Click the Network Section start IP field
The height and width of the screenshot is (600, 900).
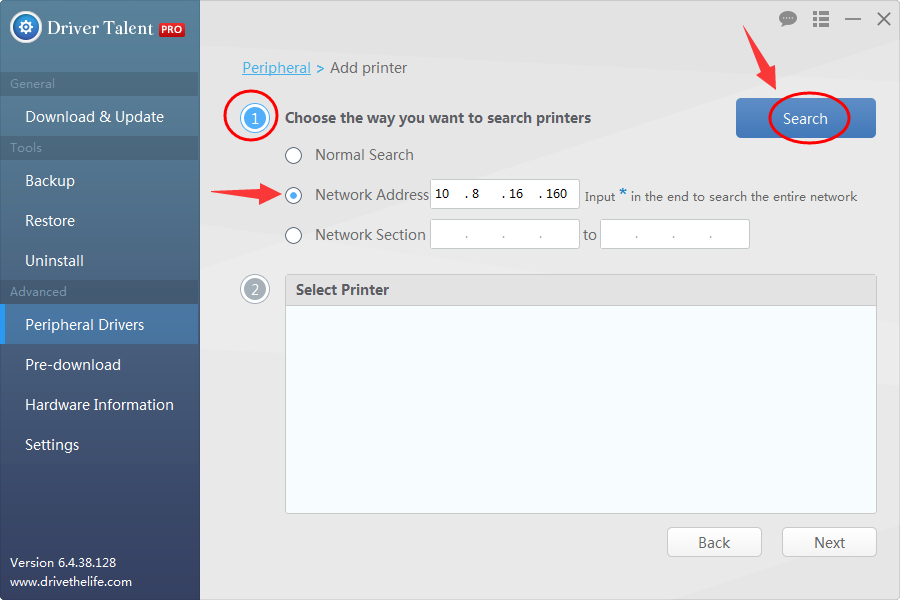[x=505, y=234]
